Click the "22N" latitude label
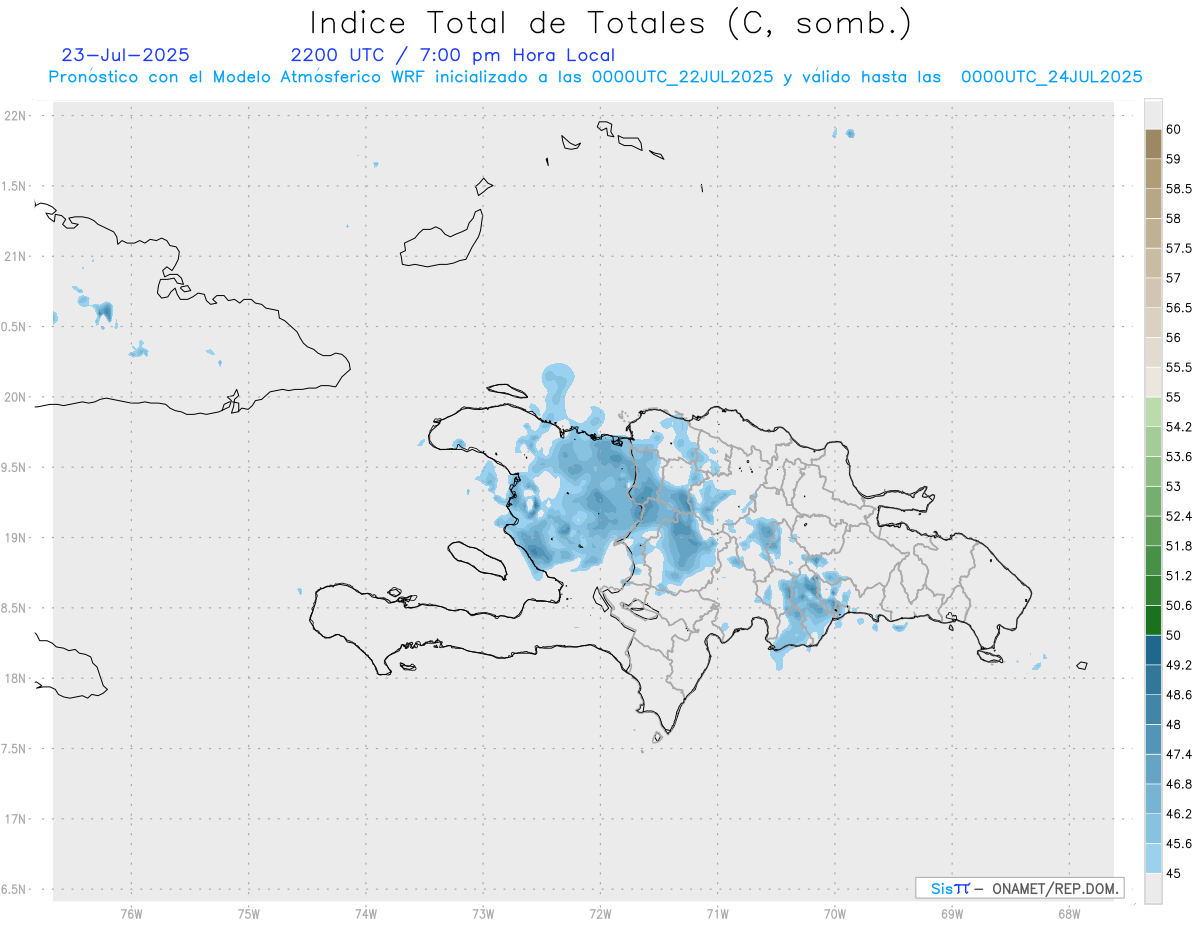The width and height of the screenshot is (1200, 927). 14,116
